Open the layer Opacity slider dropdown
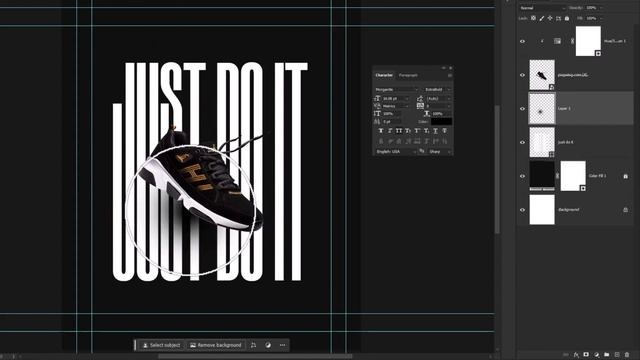This screenshot has height=360, width=640. point(600,8)
